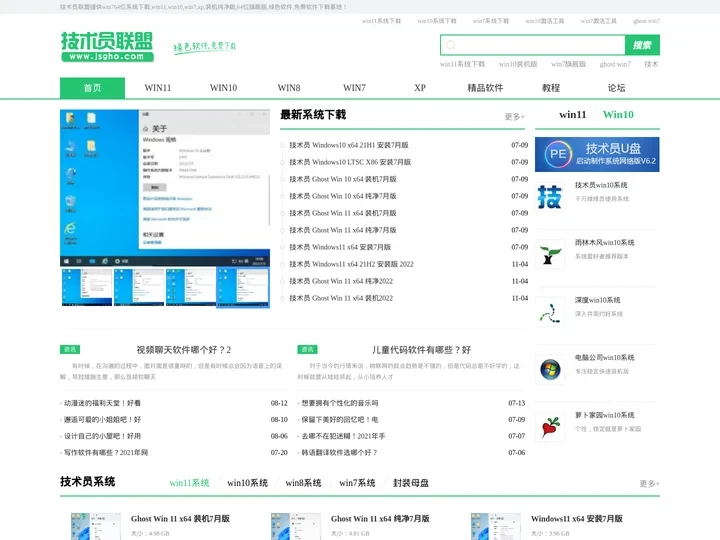
Task: Go to the 首页 navigation tab
Action: coord(92,88)
